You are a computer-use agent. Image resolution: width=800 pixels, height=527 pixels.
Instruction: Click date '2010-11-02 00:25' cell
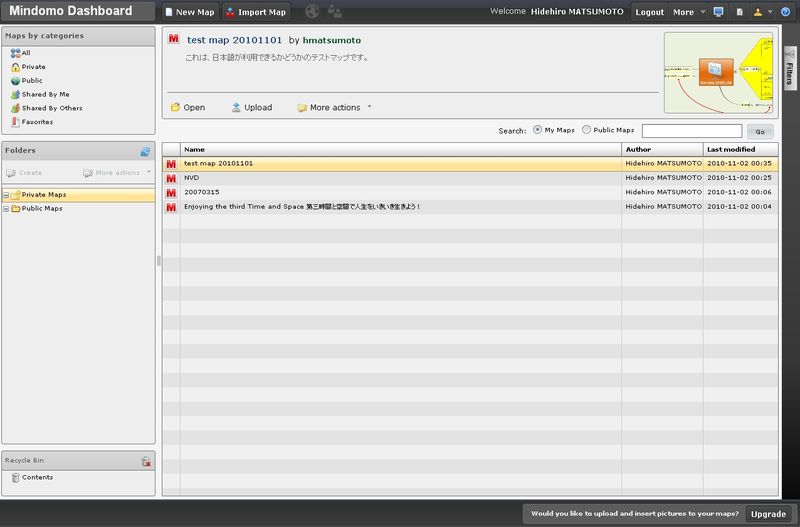pos(739,178)
